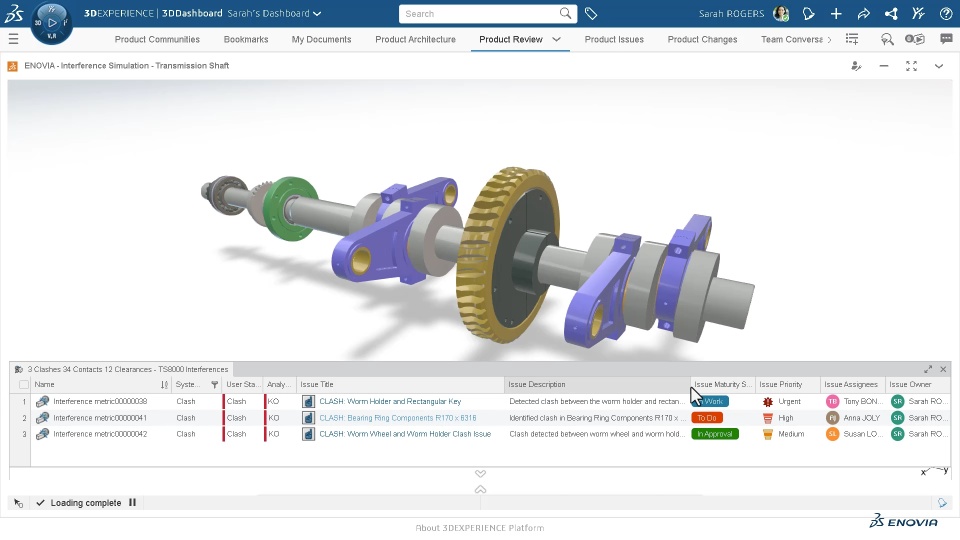Switch to Product Architecture tab
Screen dimensions: 960x540
416,39
